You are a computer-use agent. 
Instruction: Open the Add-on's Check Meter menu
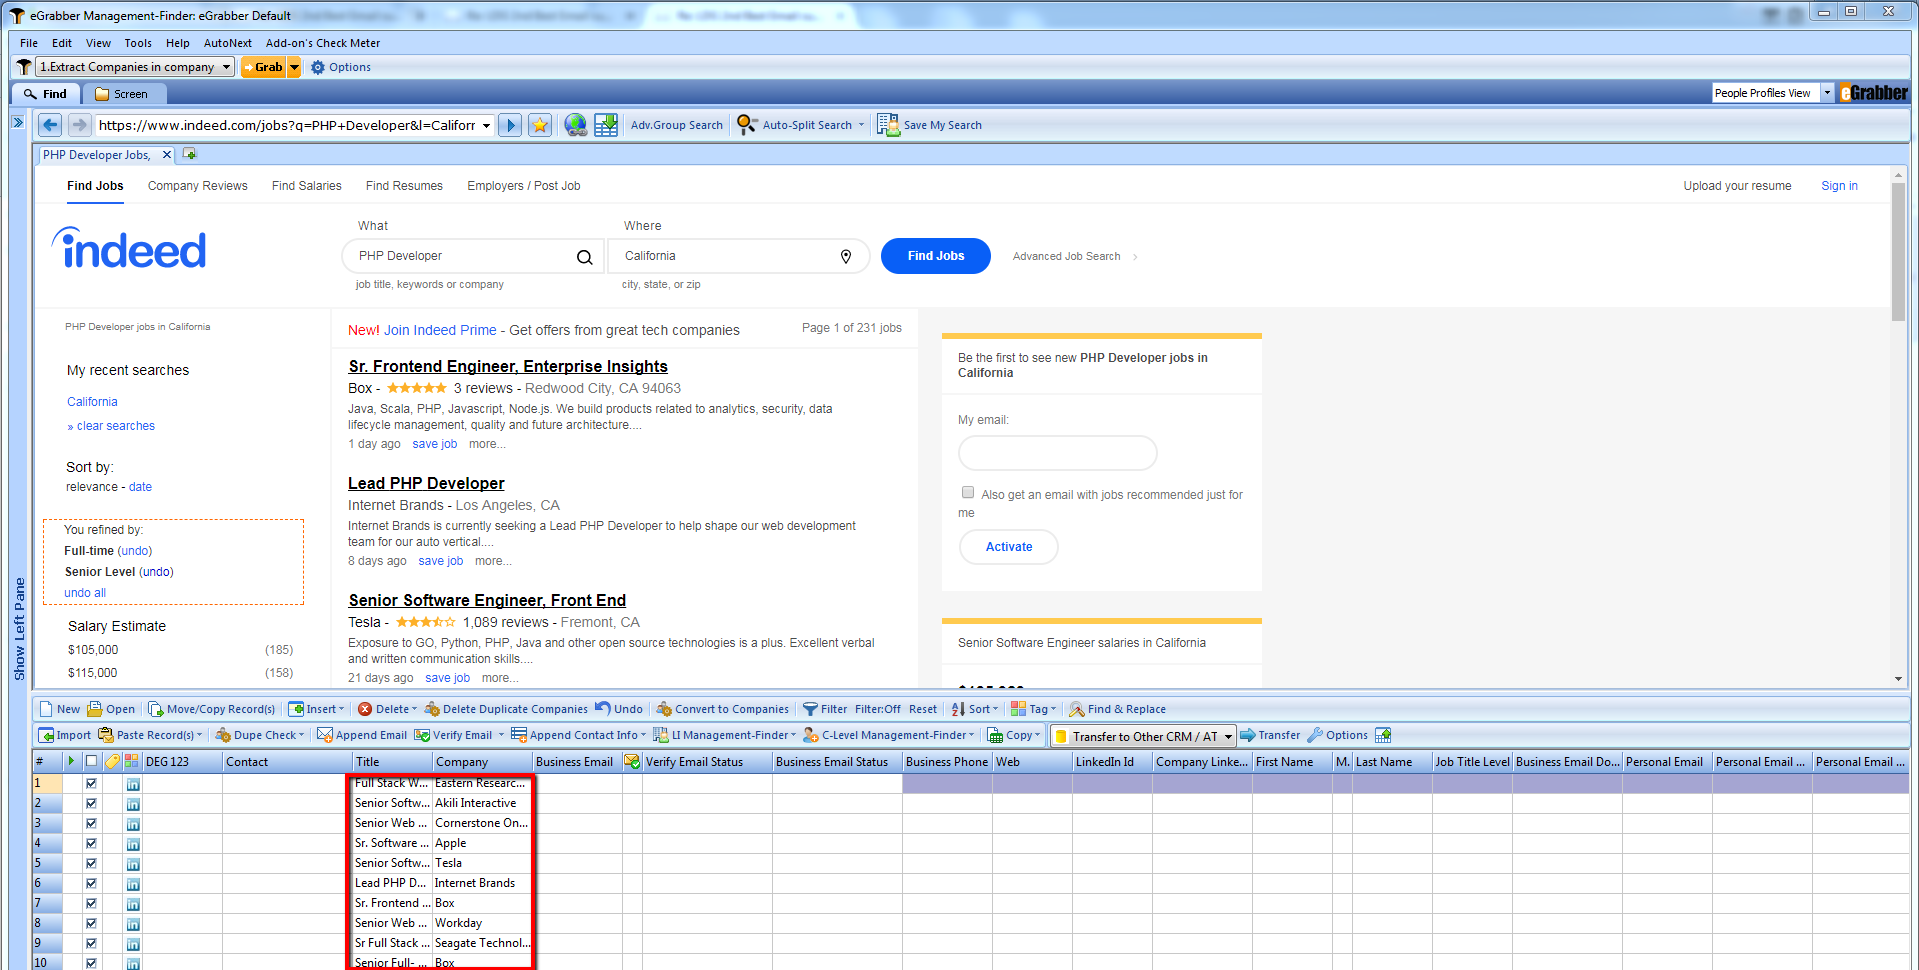tap(323, 43)
